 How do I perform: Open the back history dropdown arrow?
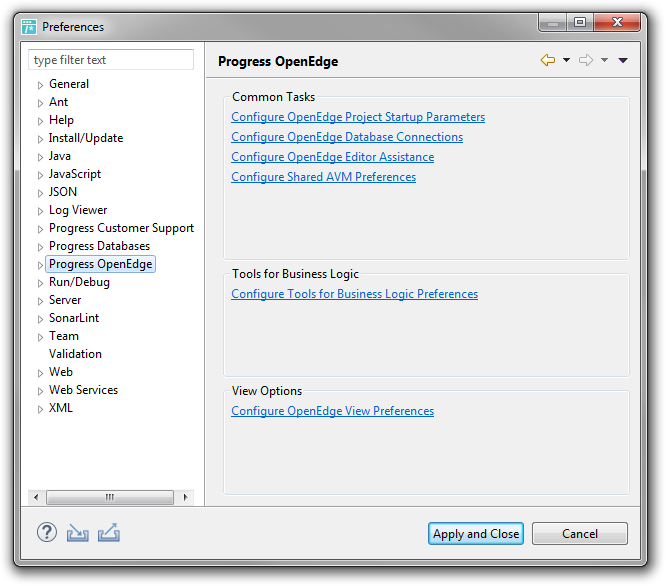(x=566, y=60)
